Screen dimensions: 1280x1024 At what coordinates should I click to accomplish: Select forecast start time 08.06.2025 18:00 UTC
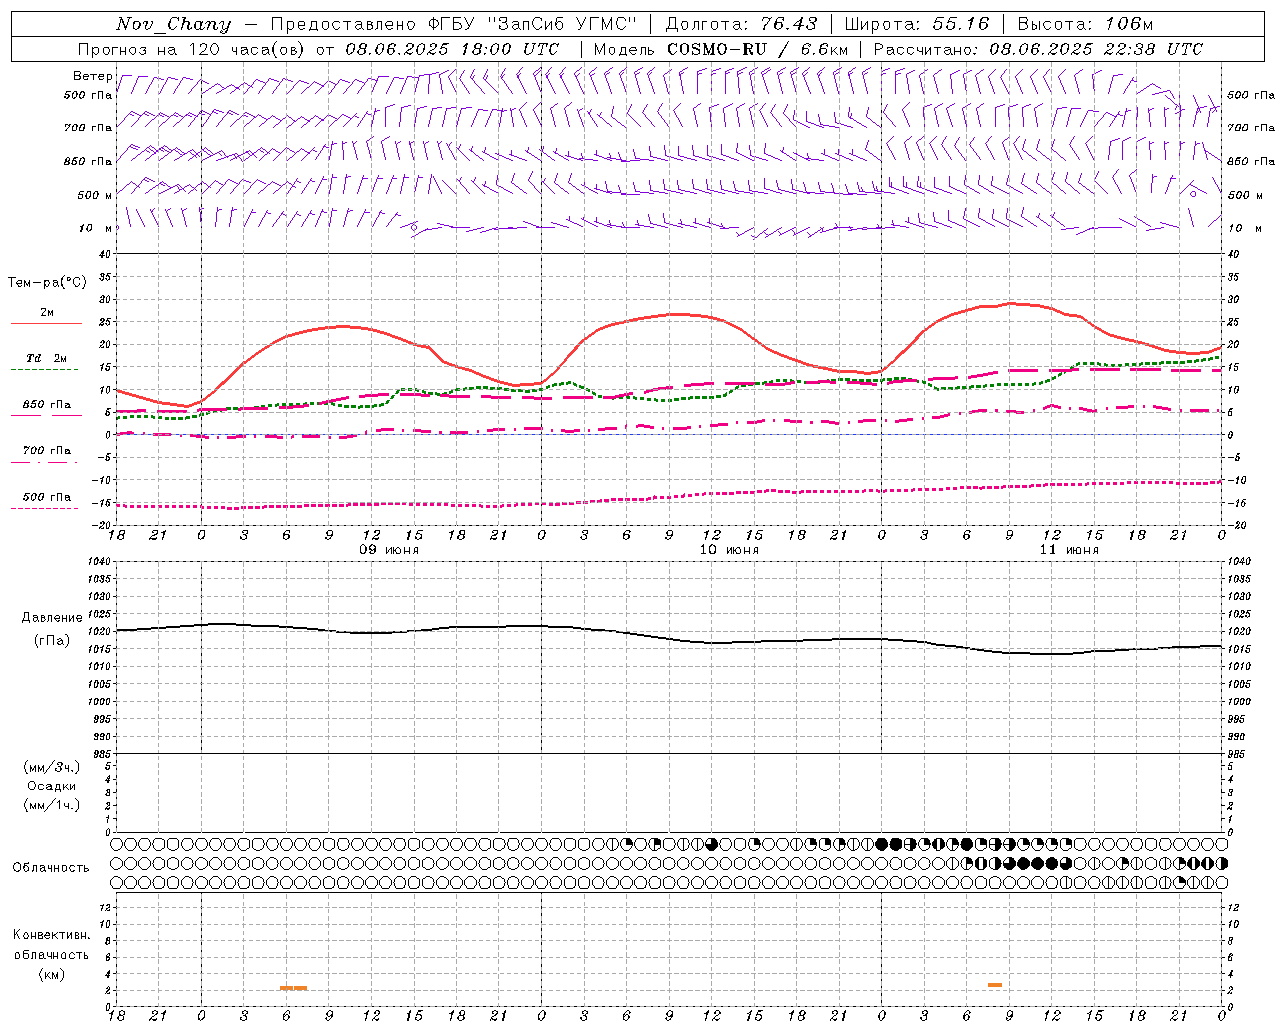[x=452, y=49]
